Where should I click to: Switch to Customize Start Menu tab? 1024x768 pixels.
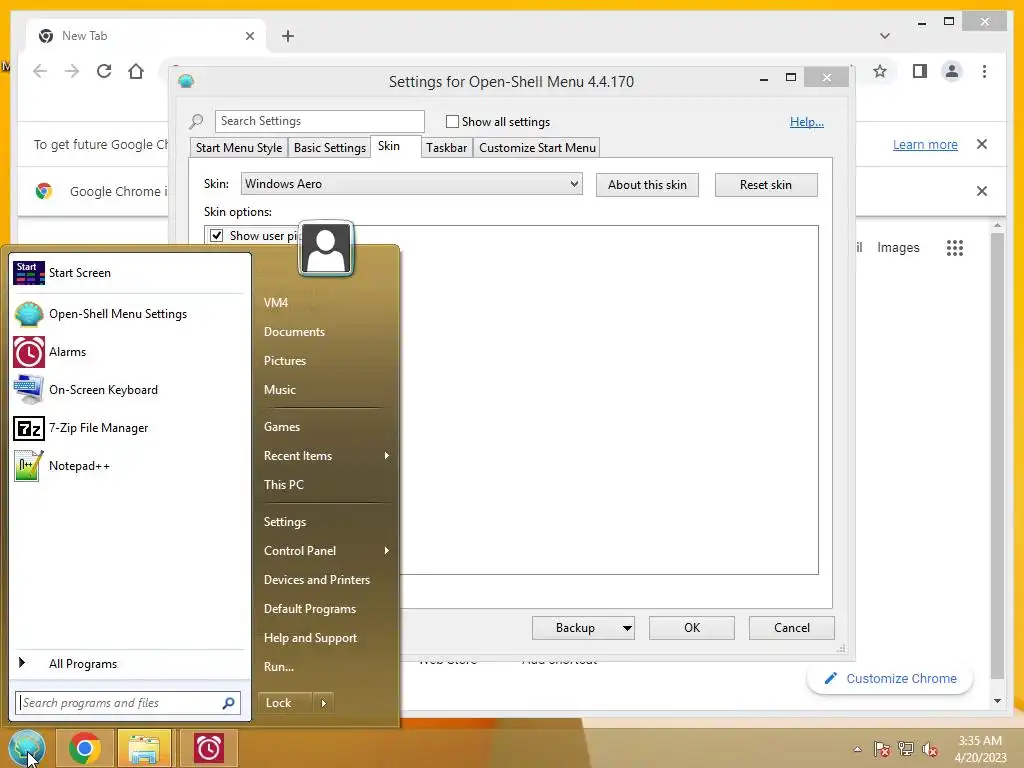point(537,148)
